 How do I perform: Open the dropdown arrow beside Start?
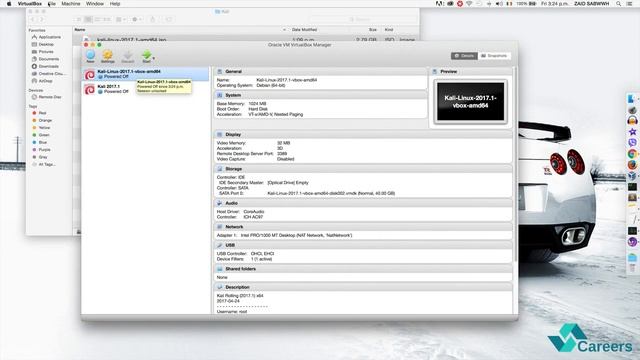click(x=153, y=58)
